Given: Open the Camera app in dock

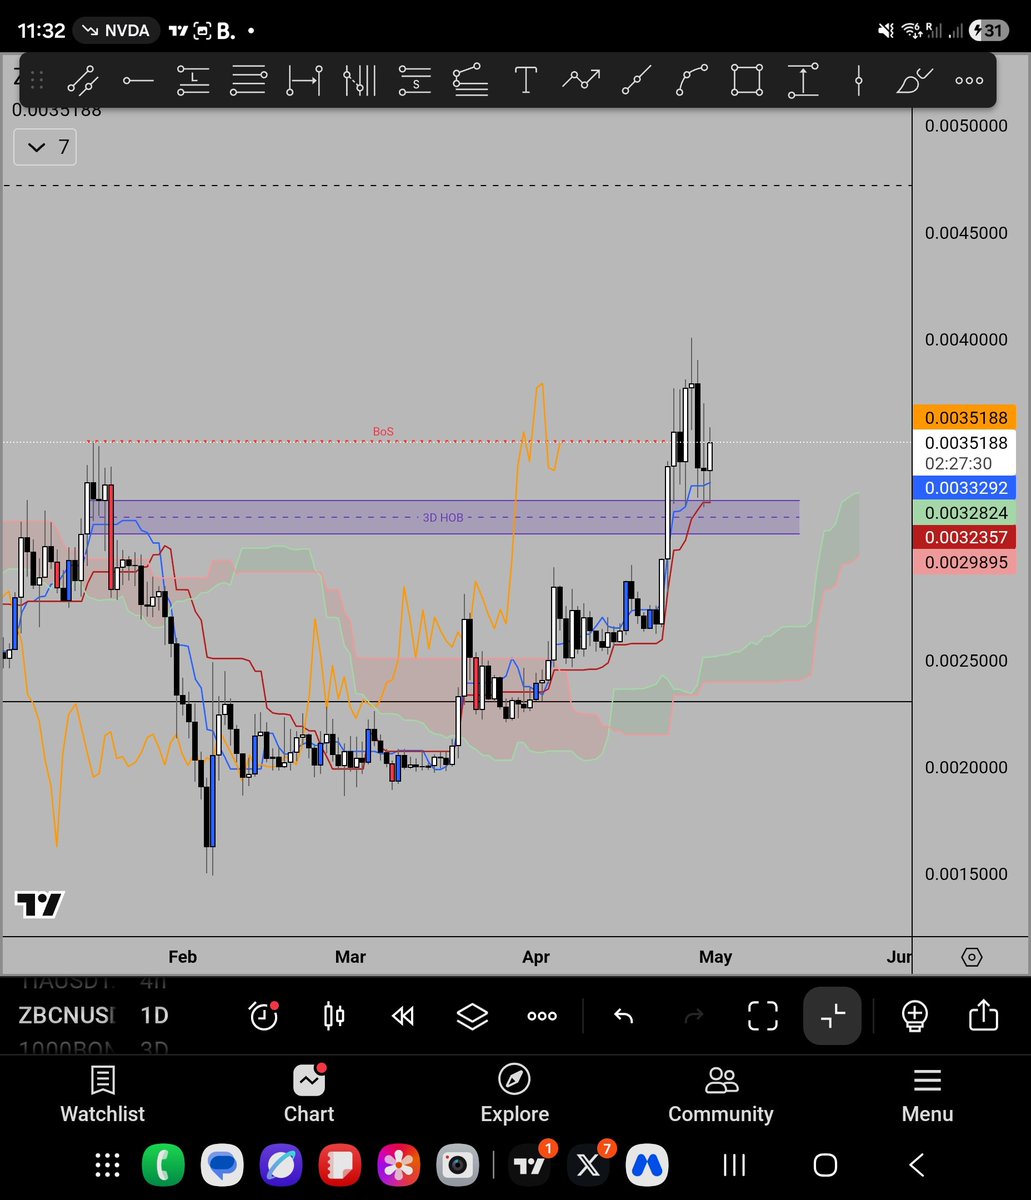Looking at the screenshot, I should click(458, 1165).
